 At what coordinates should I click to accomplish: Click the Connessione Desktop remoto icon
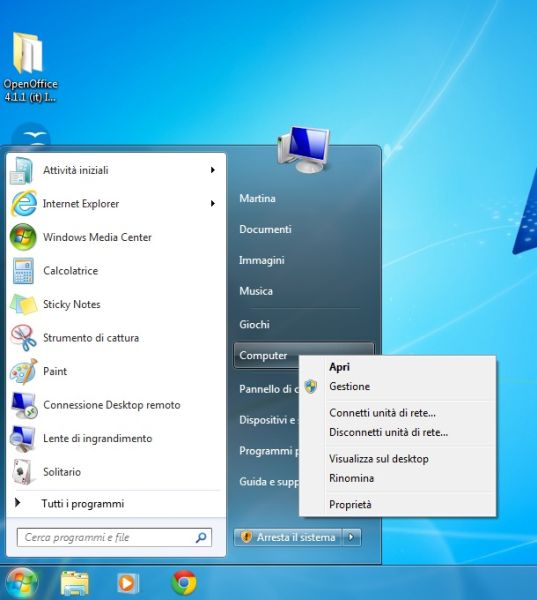tap(24, 405)
